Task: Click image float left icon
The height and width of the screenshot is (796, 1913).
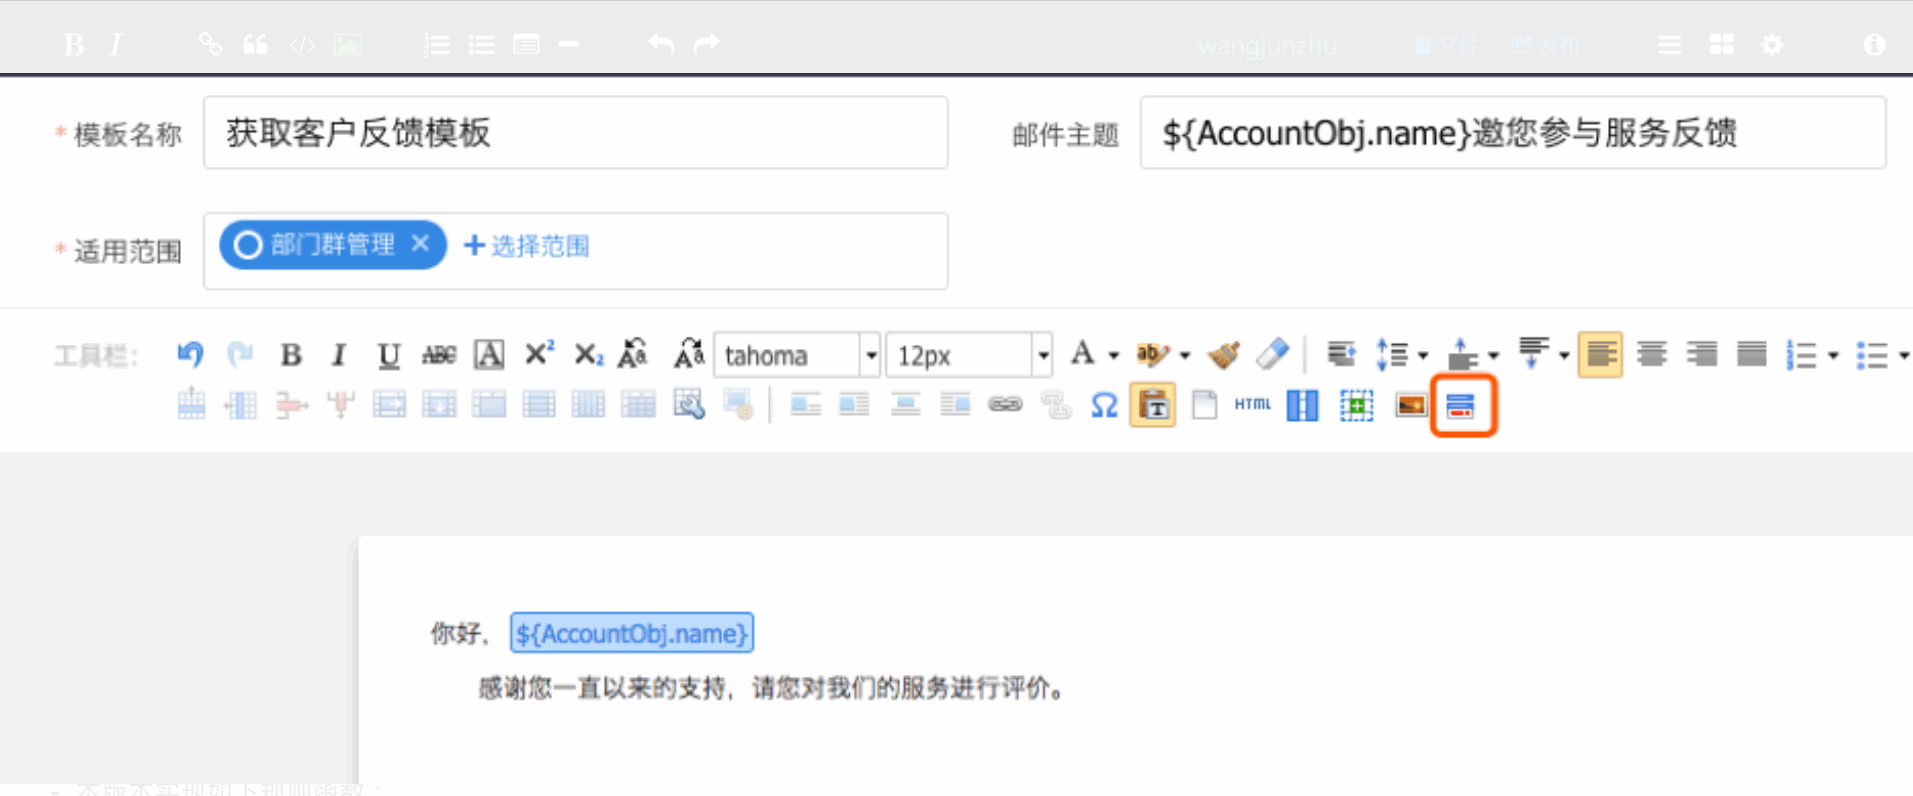Action: tap(805, 405)
